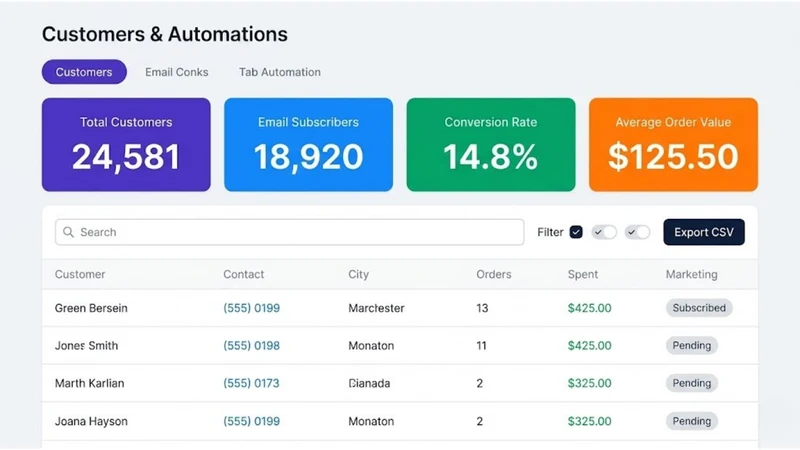Open customer Marth Karlian
Screen dimensions: 800x450
click(89, 383)
